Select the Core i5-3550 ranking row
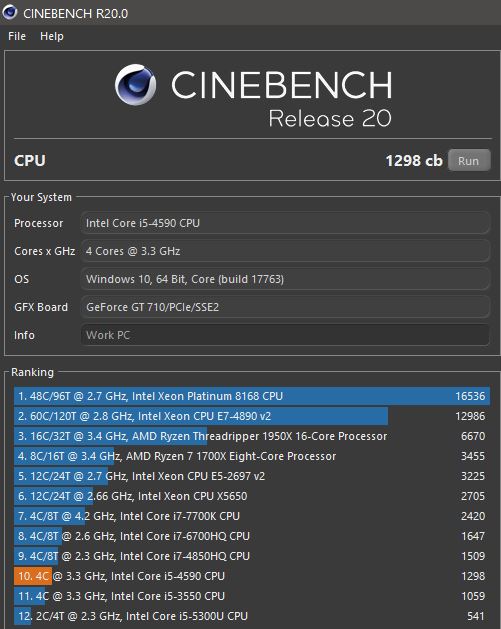Screen dimensions: 501x629 (x=252, y=596)
